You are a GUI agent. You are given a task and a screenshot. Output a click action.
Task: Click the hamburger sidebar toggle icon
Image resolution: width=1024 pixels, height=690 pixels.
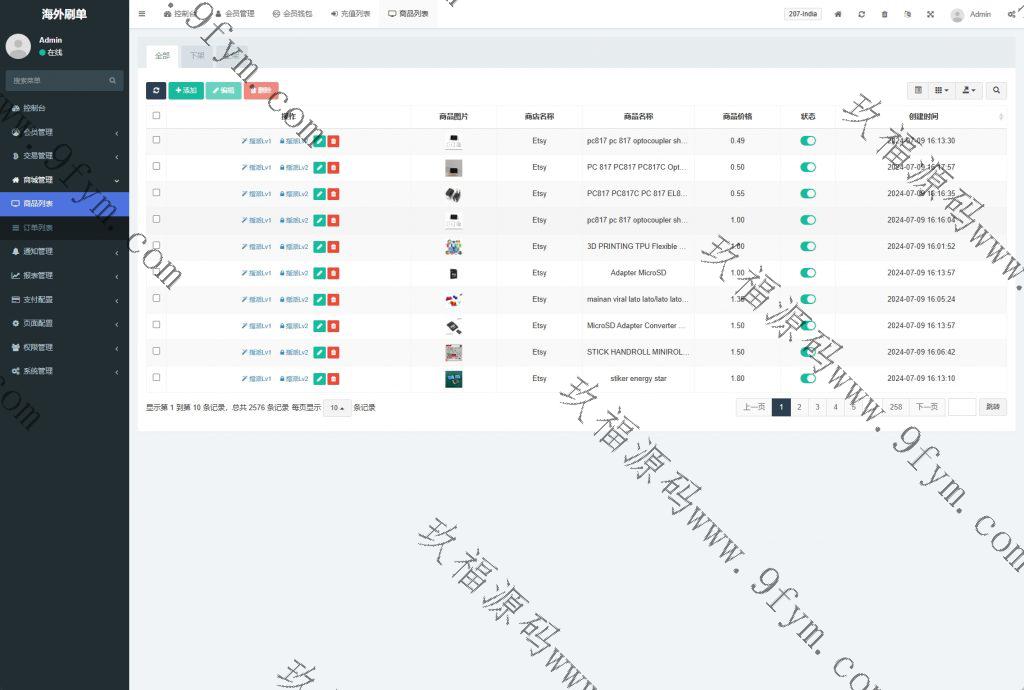(142, 14)
